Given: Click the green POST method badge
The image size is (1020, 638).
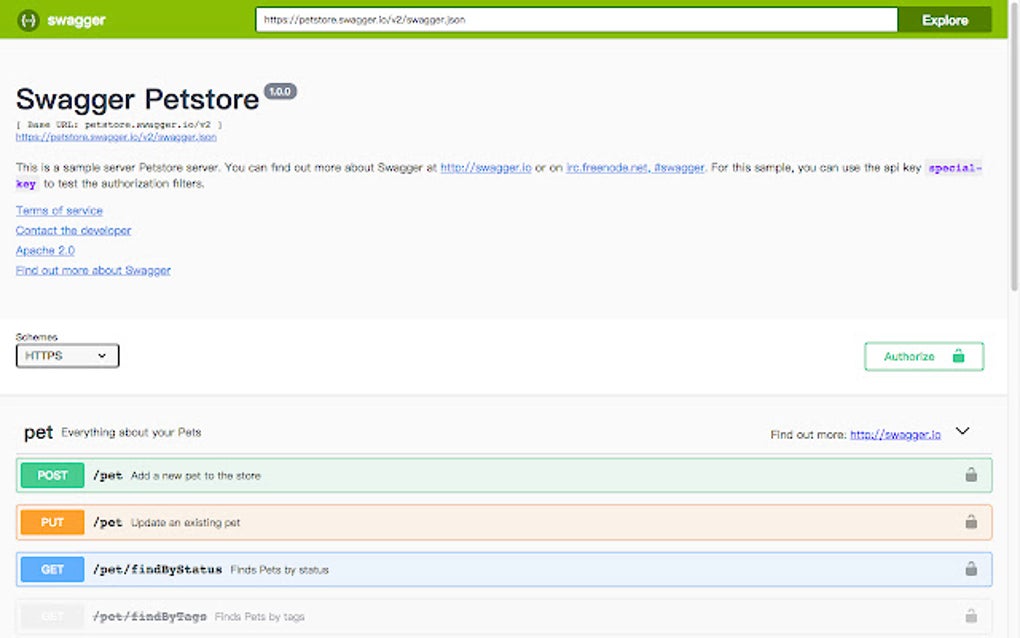Looking at the screenshot, I should (51, 475).
